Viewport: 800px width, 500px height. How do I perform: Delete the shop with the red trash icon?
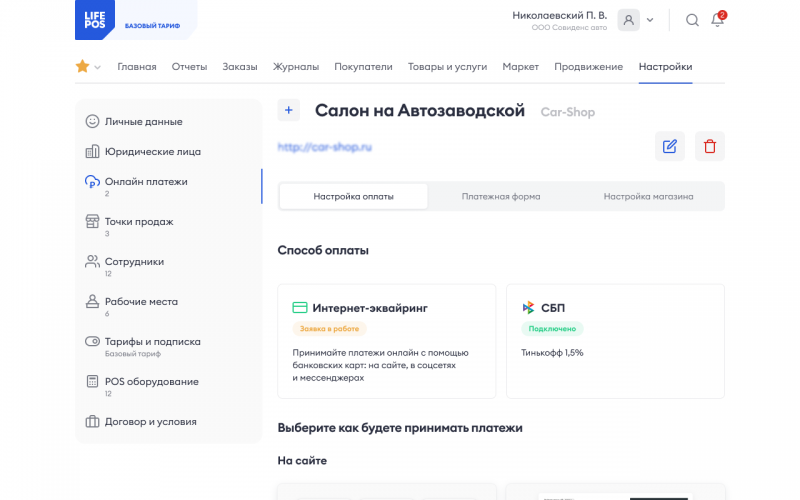(710, 146)
